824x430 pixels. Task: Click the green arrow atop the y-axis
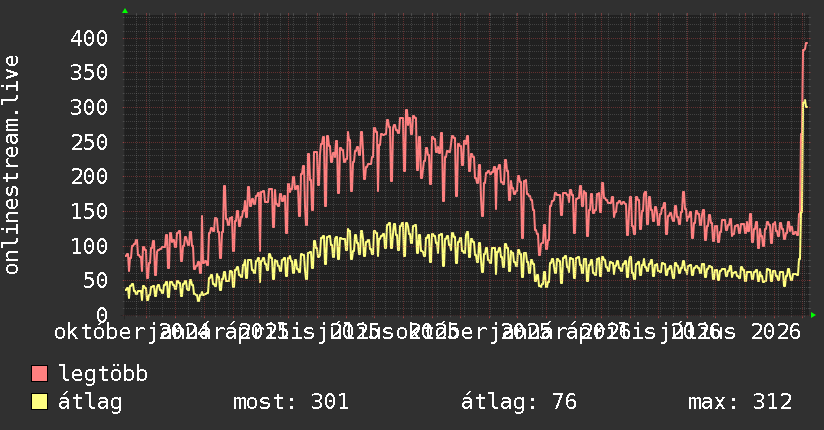pos(125,11)
